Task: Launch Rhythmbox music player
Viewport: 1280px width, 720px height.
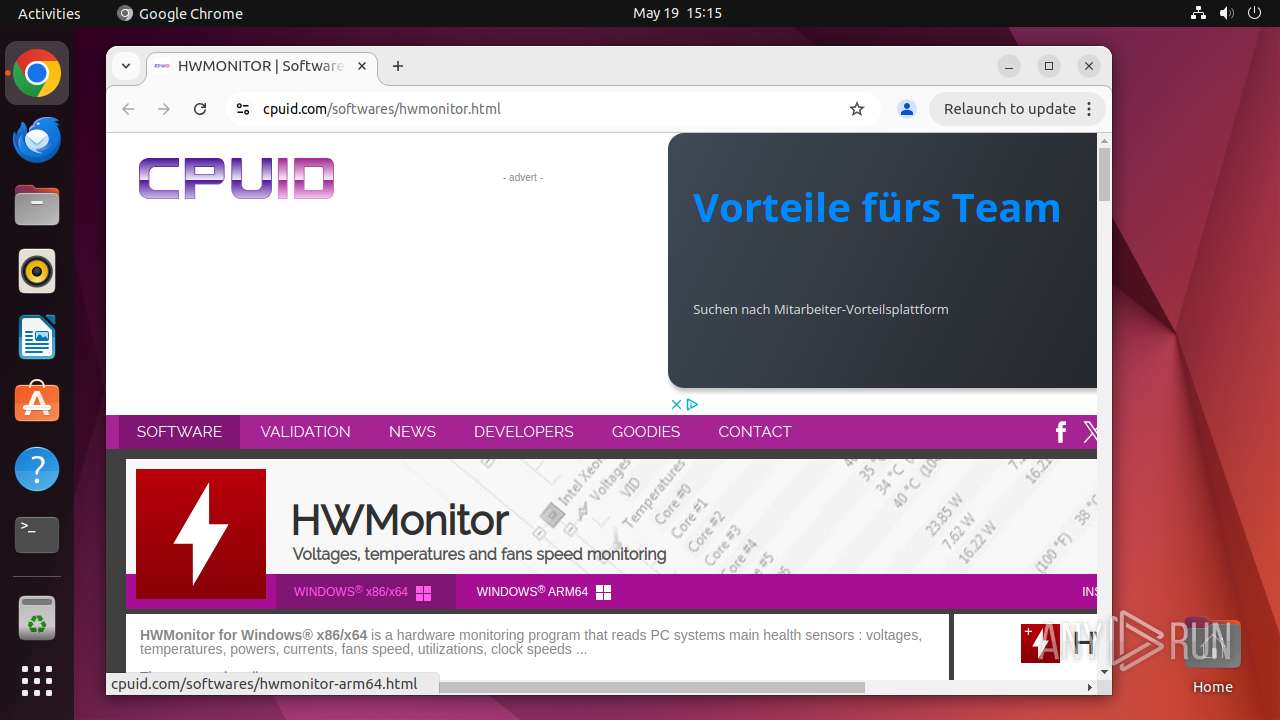Action: tap(37, 271)
